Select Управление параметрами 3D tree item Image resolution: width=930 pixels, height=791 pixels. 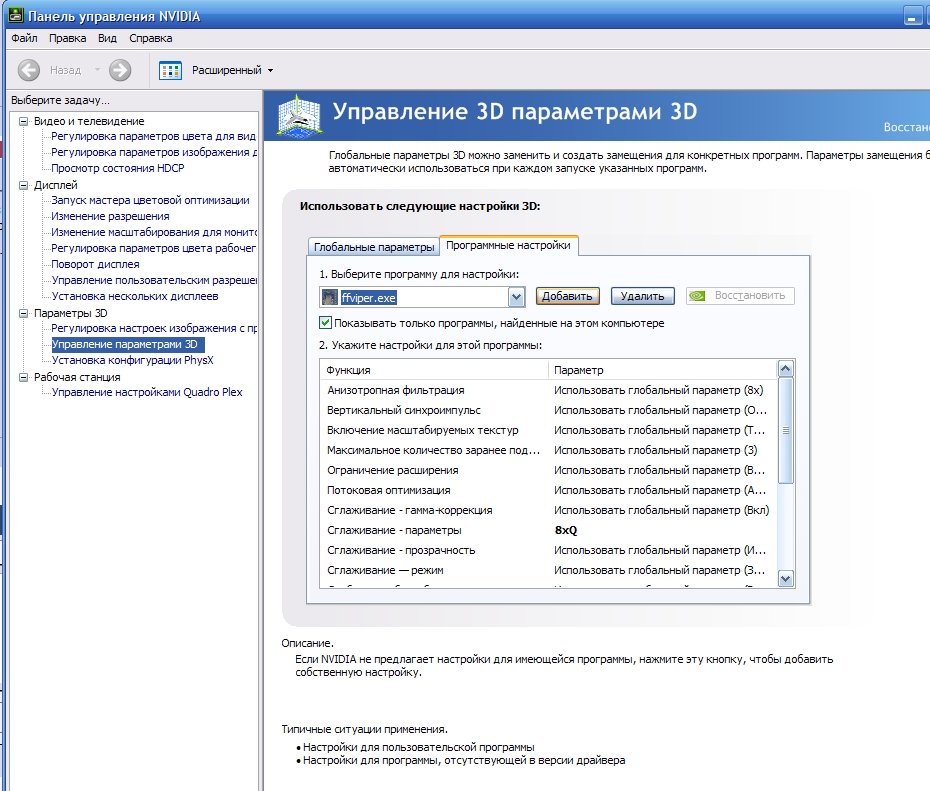(x=128, y=345)
